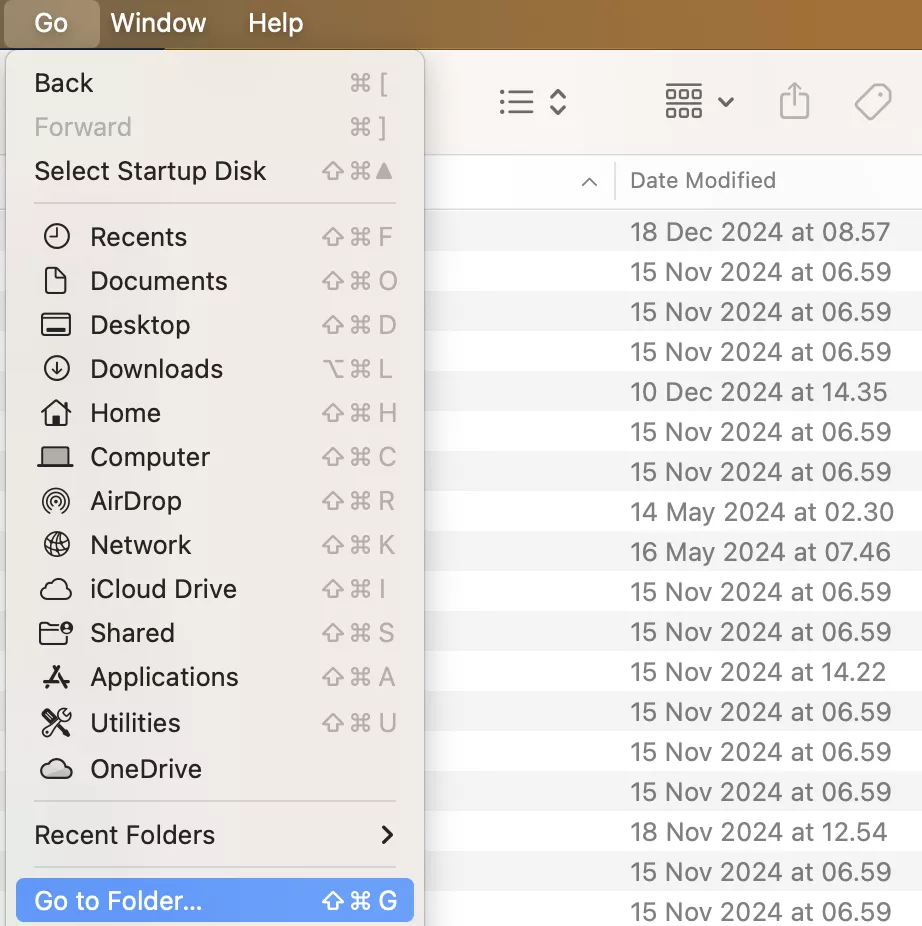922x926 pixels.
Task: Open the group-by grid dropdown
Action: point(699,102)
